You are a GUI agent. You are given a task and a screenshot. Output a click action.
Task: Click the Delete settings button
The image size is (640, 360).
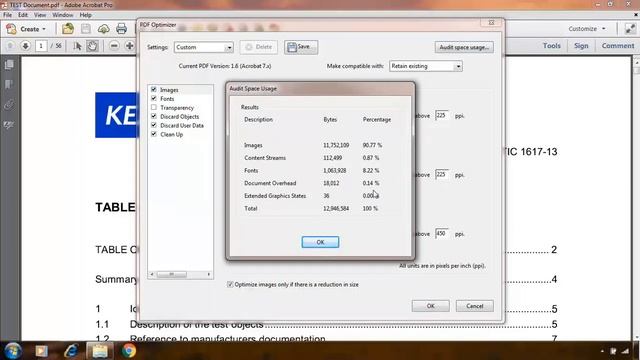pyautogui.click(x=259, y=47)
